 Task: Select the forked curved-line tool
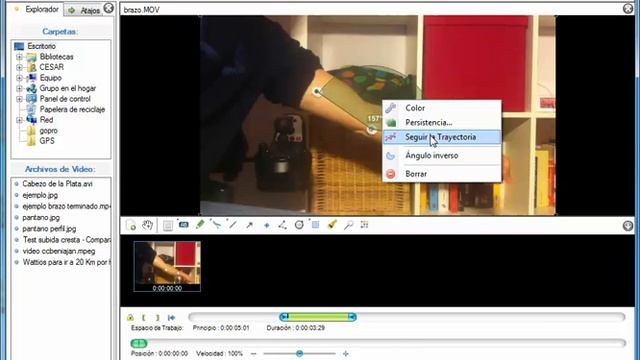(216, 224)
